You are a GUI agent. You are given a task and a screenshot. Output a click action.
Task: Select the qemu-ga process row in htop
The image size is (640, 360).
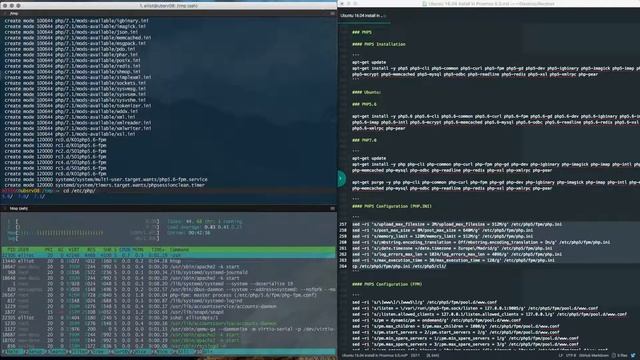pos(168,329)
